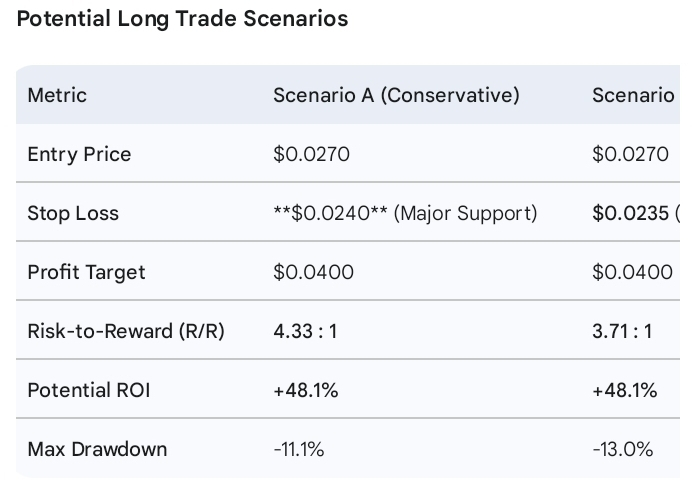Select the rightmost column's $0.0400 profit target
Viewport: 694px width, 504px height.
click(632, 272)
